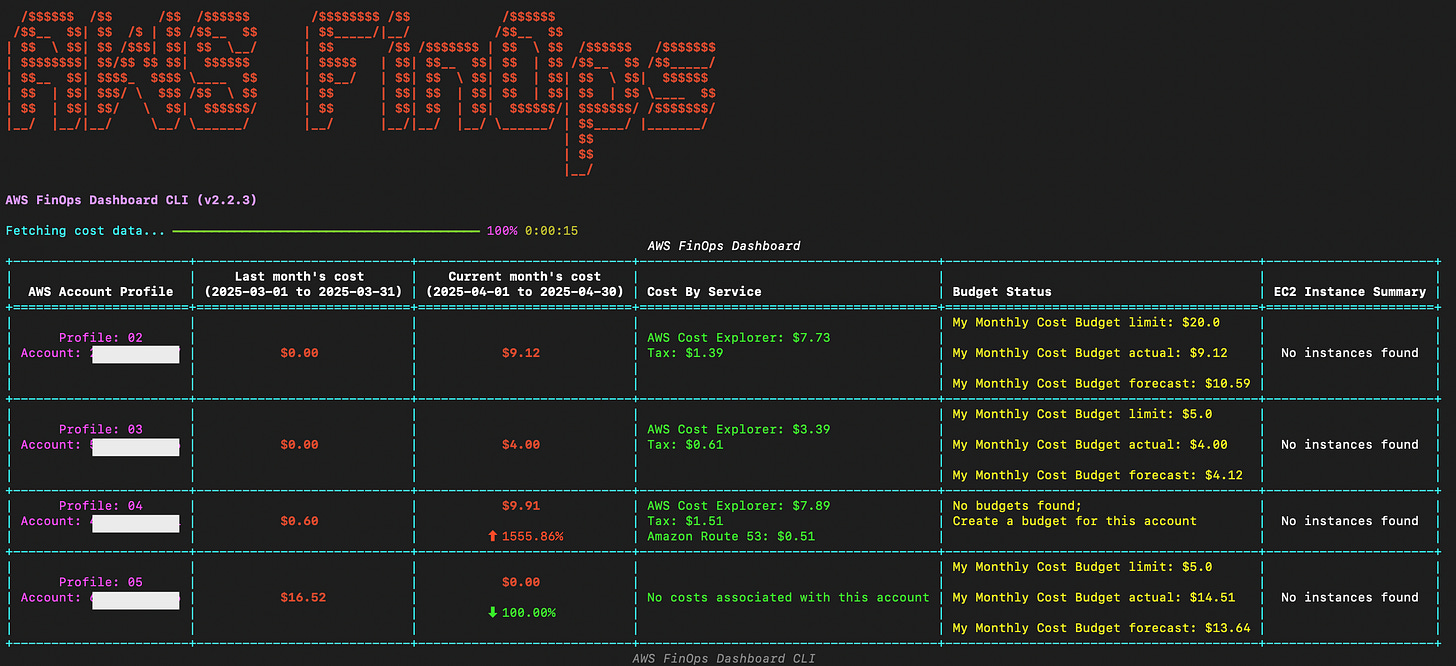This screenshot has width=1456, height=666.
Task: Select the 100% completion indicator
Action: point(501,230)
